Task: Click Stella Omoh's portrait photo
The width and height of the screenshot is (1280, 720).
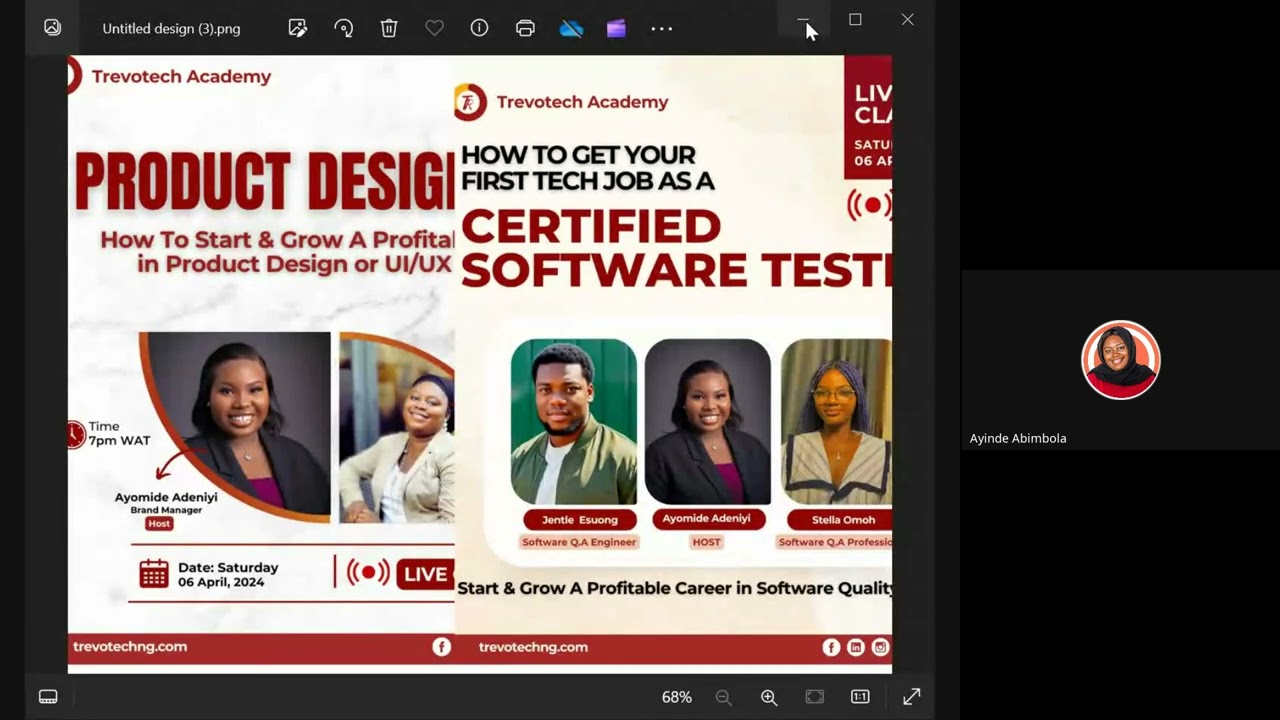Action: point(836,422)
